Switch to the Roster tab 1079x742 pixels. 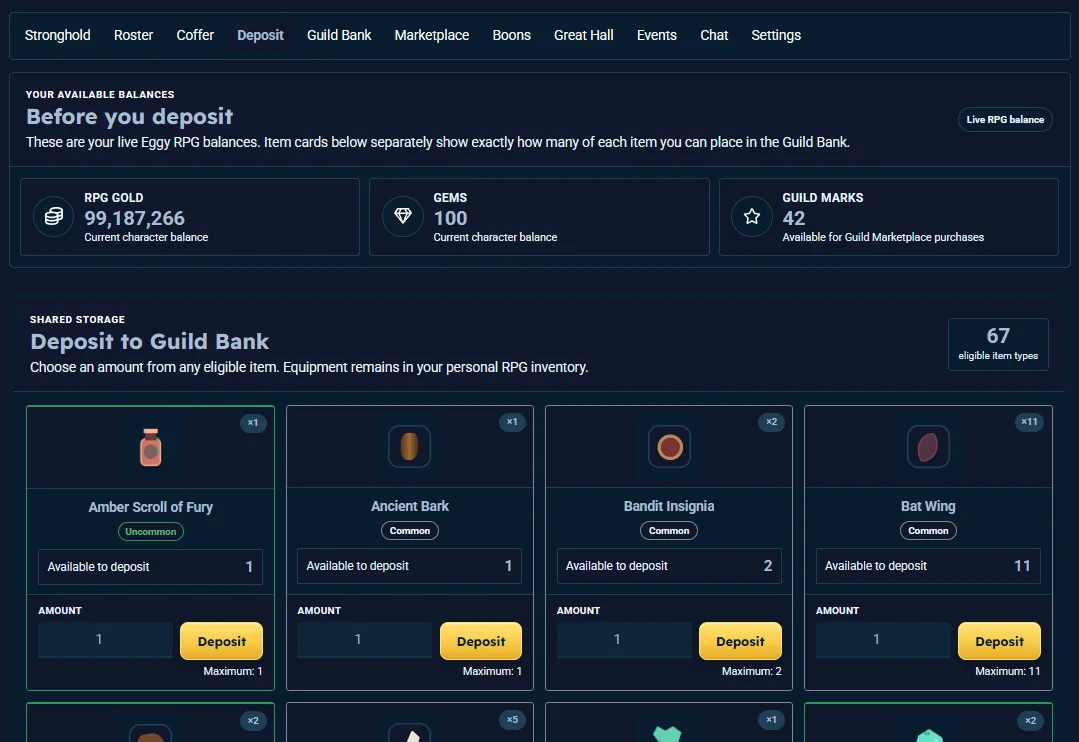133,35
